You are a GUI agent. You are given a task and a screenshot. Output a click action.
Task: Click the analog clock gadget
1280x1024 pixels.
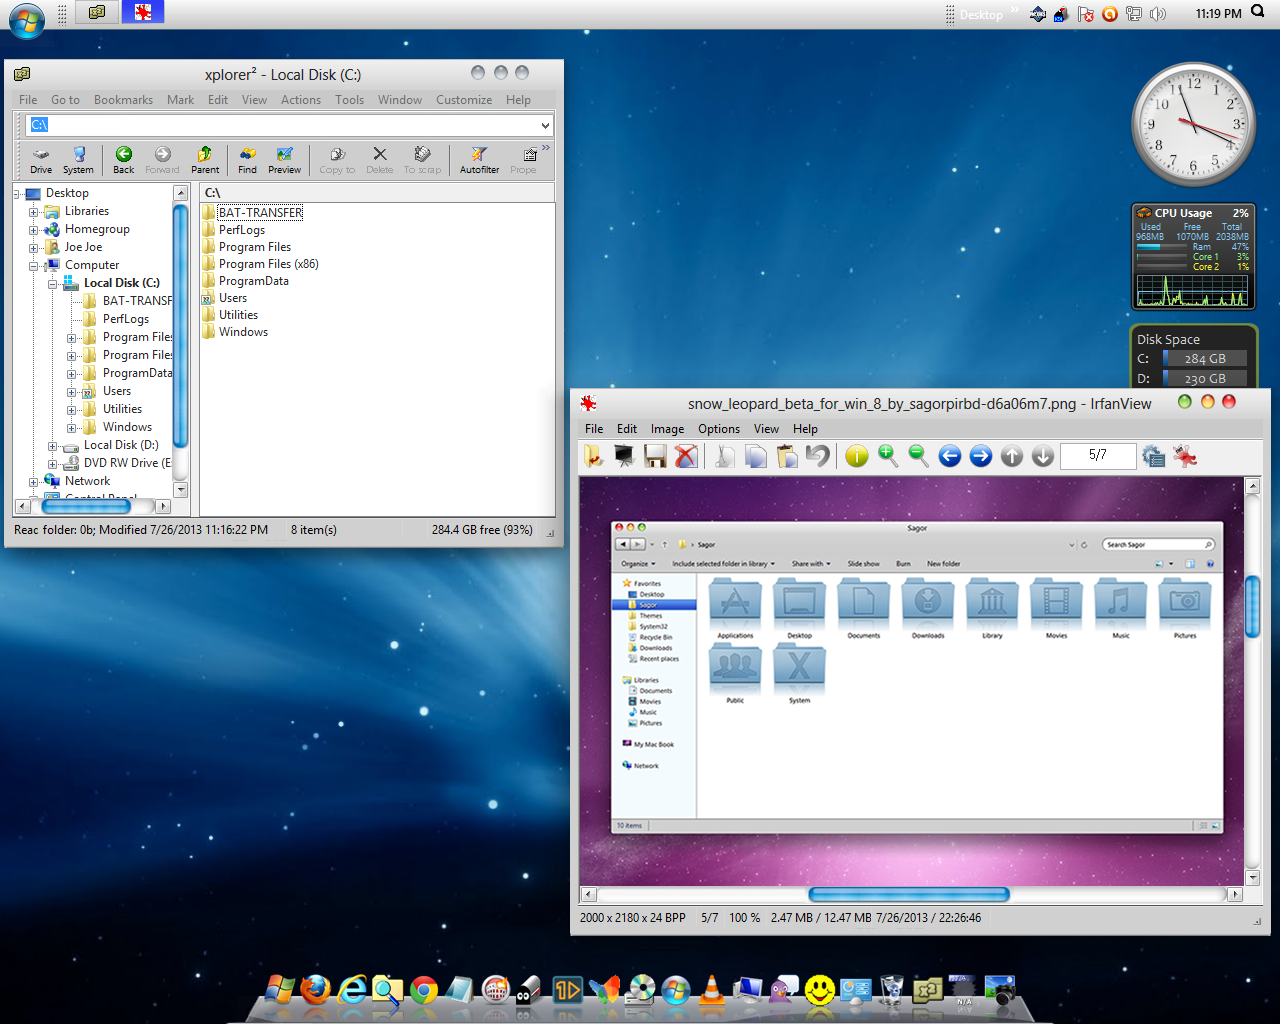[x=1193, y=125]
